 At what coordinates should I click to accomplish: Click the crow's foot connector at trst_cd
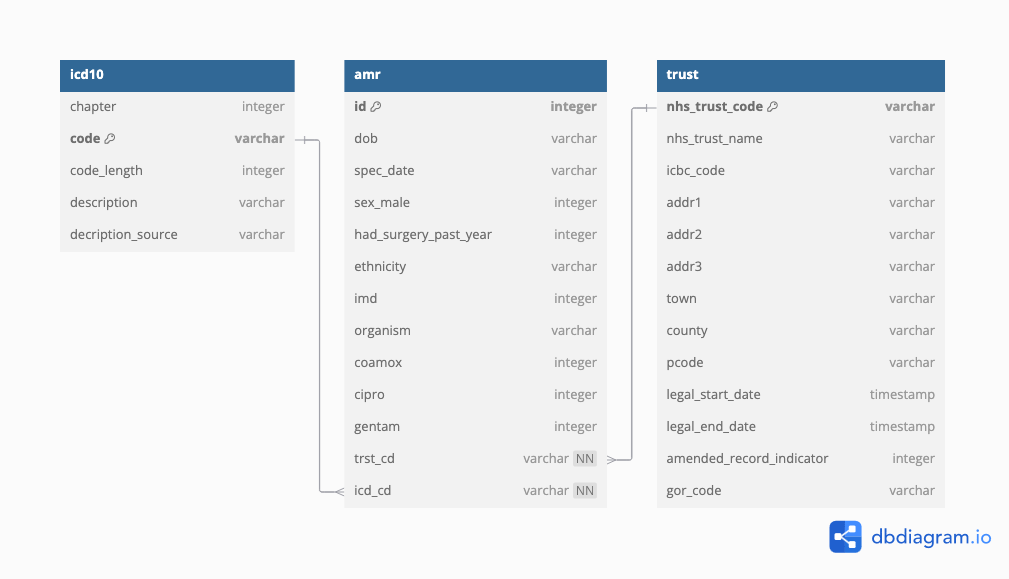(x=612, y=459)
